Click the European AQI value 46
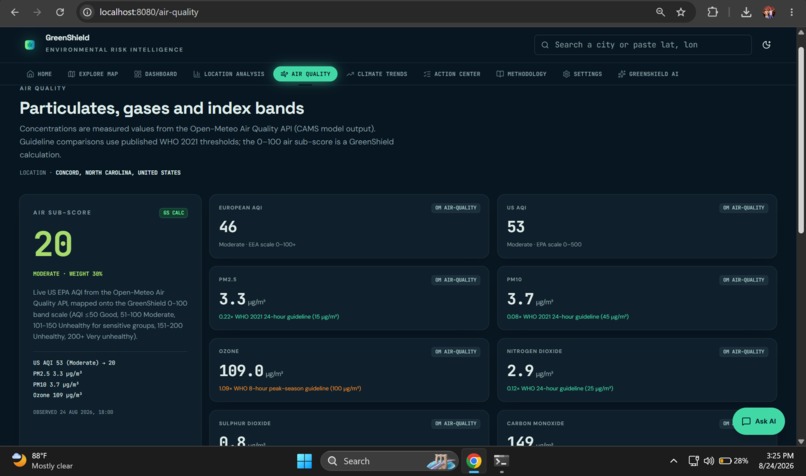The width and height of the screenshot is (806, 476). click(228, 227)
